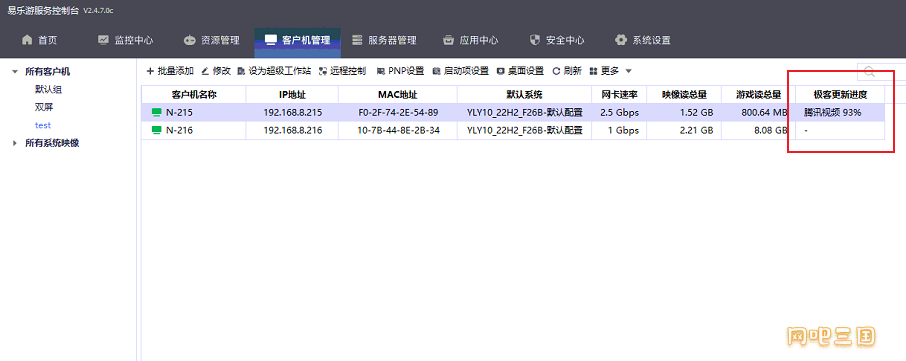The height and width of the screenshot is (361, 906).
Task: Select the test group
Action: pos(43,125)
